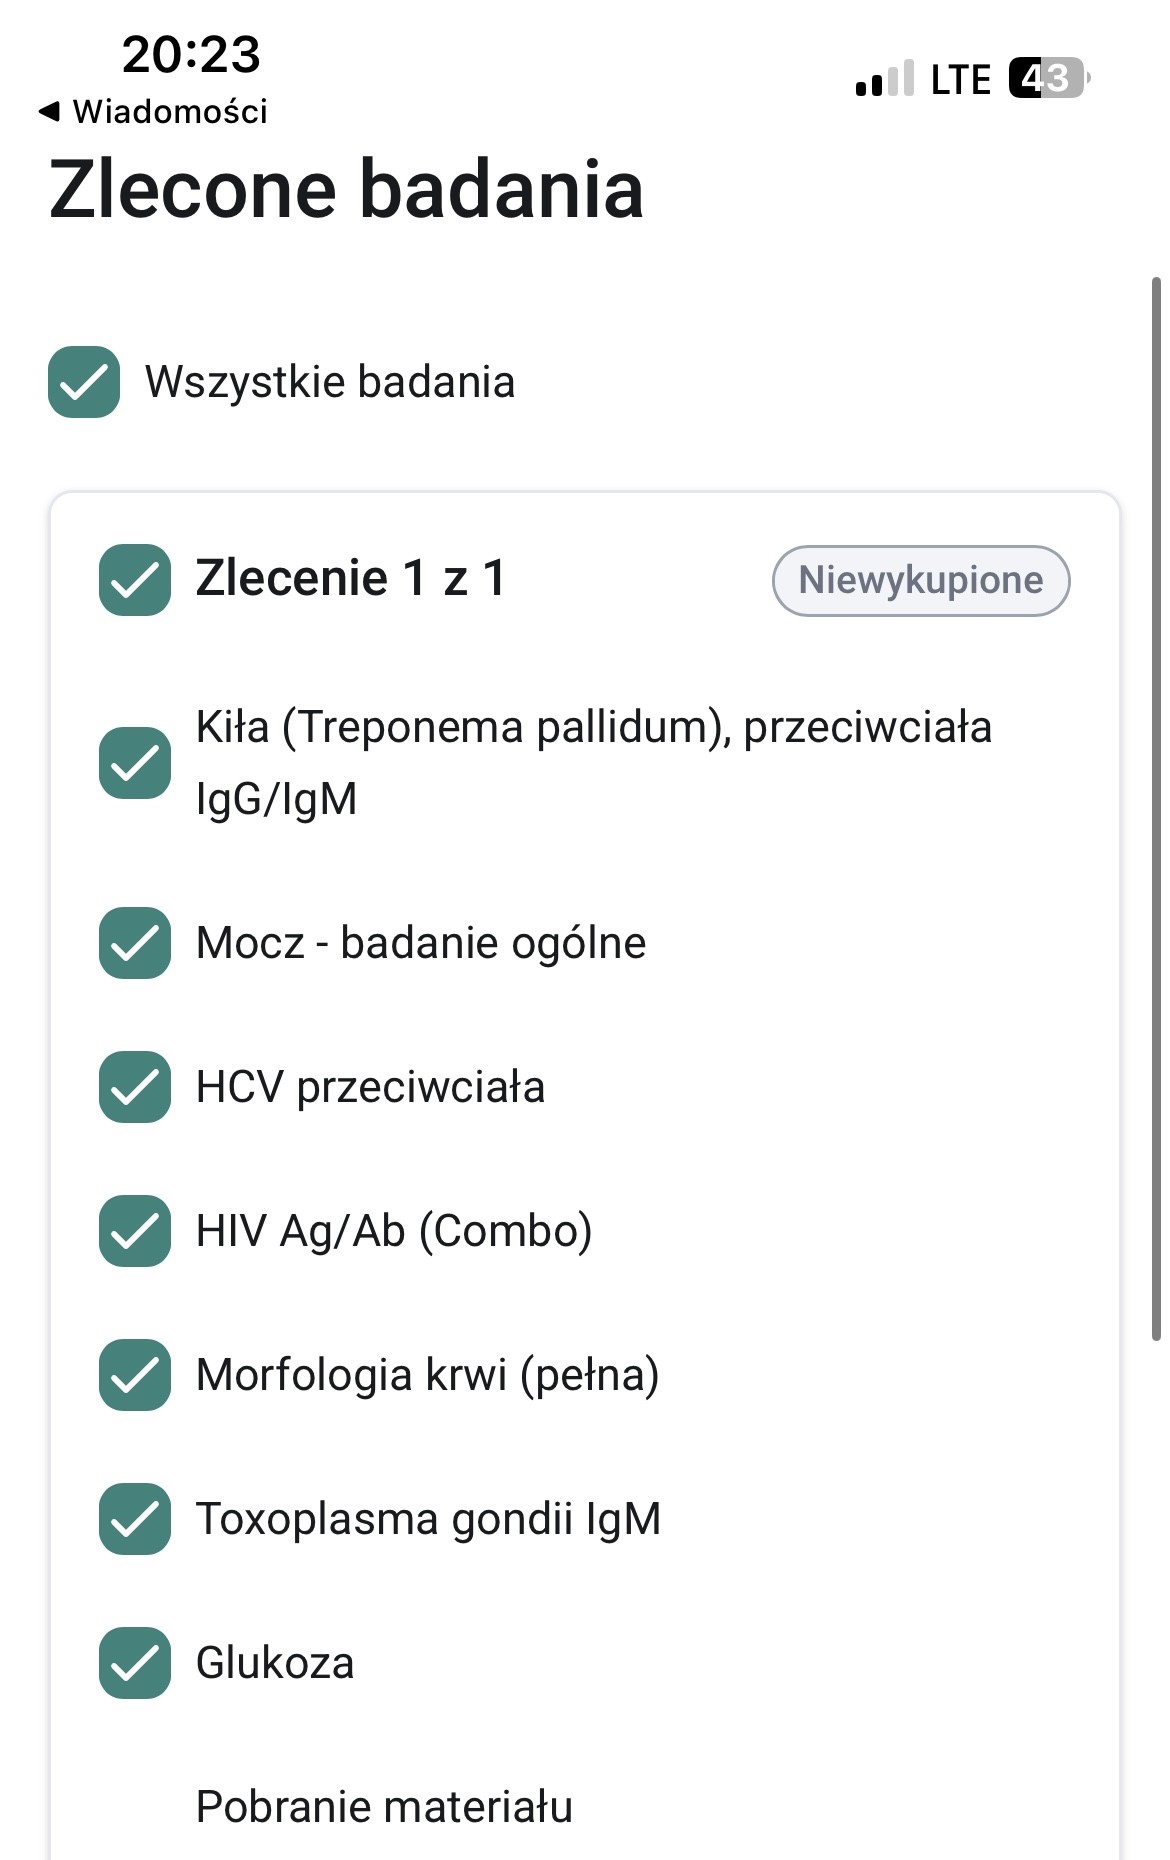
Task: Uncheck Mocz - badanie ogólne
Action: pos(135,943)
